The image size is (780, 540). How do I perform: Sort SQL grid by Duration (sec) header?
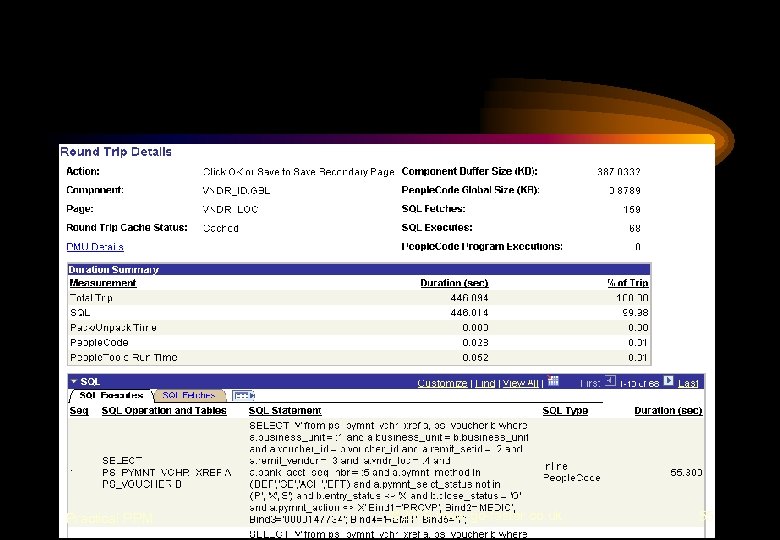point(668,411)
